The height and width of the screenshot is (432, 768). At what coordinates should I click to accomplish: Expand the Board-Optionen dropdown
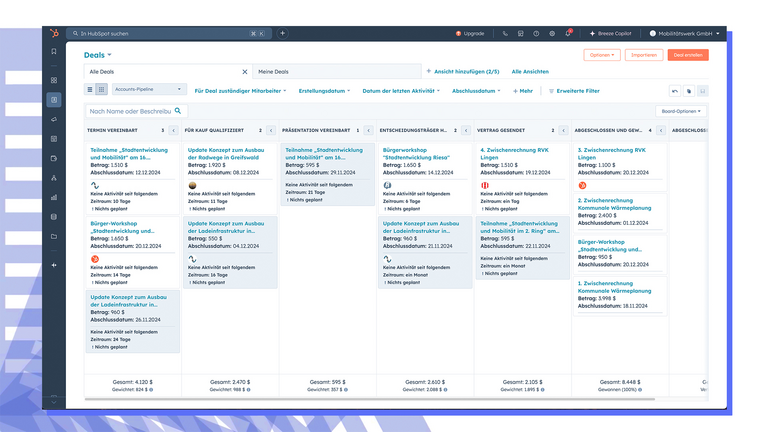click(682, 111)
